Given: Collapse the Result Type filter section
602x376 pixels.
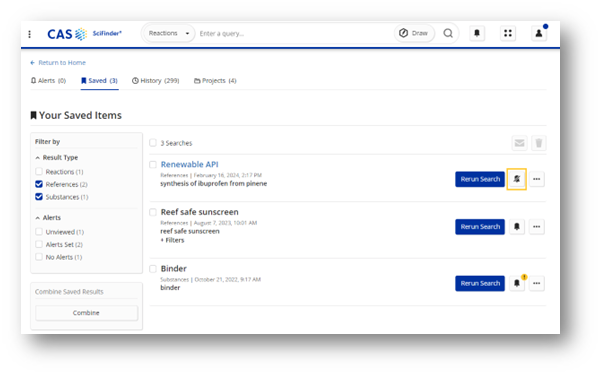Looking at the screenshot, I should pos(56,157).
